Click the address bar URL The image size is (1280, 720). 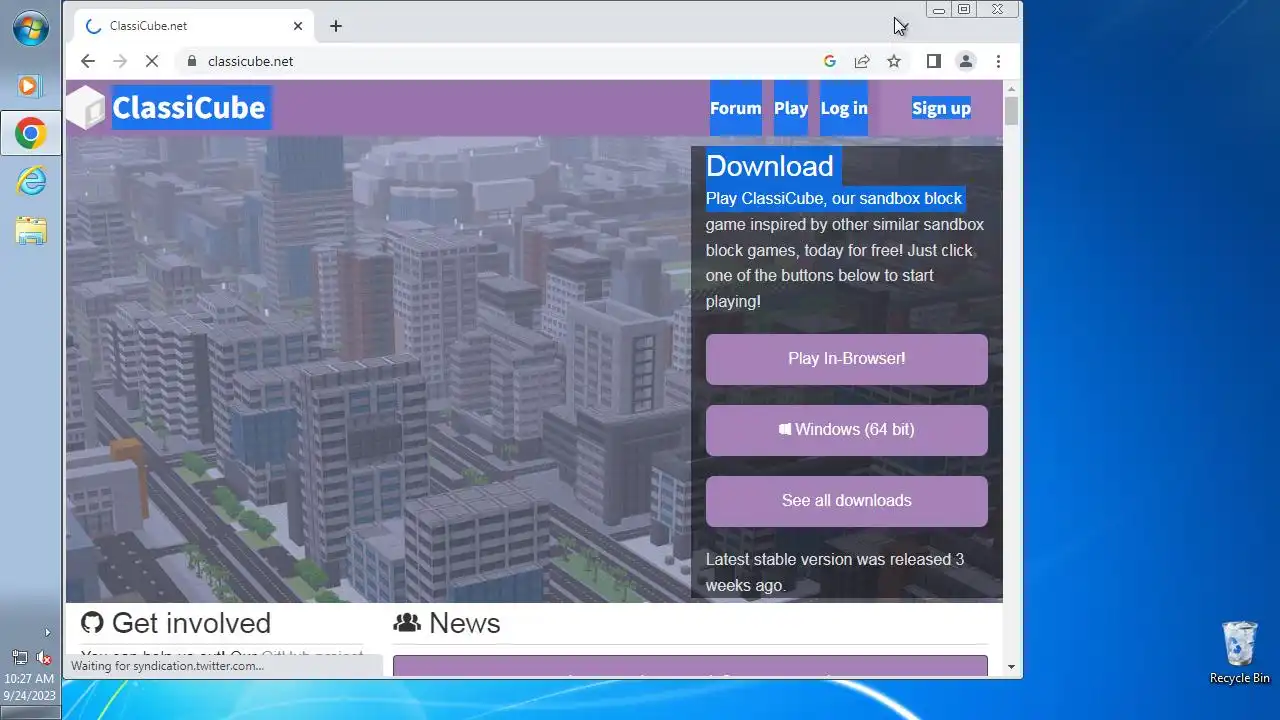click(x=250, y=61)
